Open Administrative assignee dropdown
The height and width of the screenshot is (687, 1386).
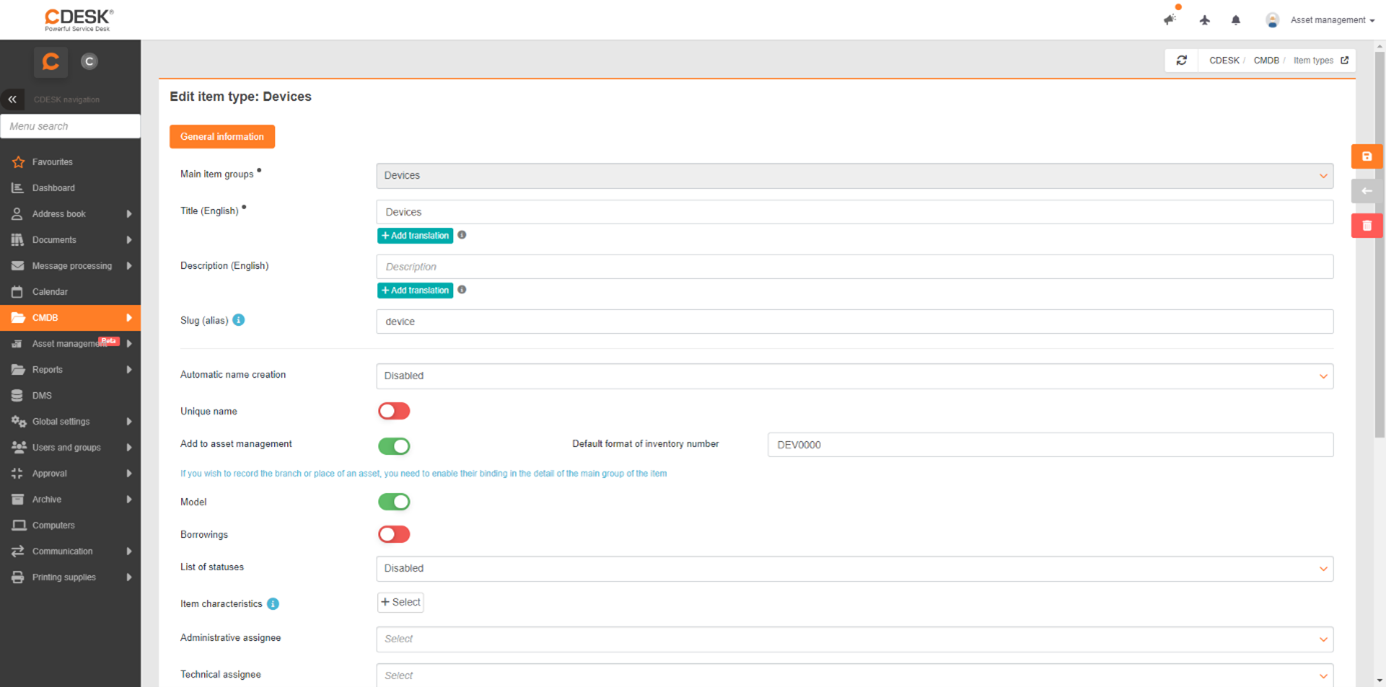(855, 638)
